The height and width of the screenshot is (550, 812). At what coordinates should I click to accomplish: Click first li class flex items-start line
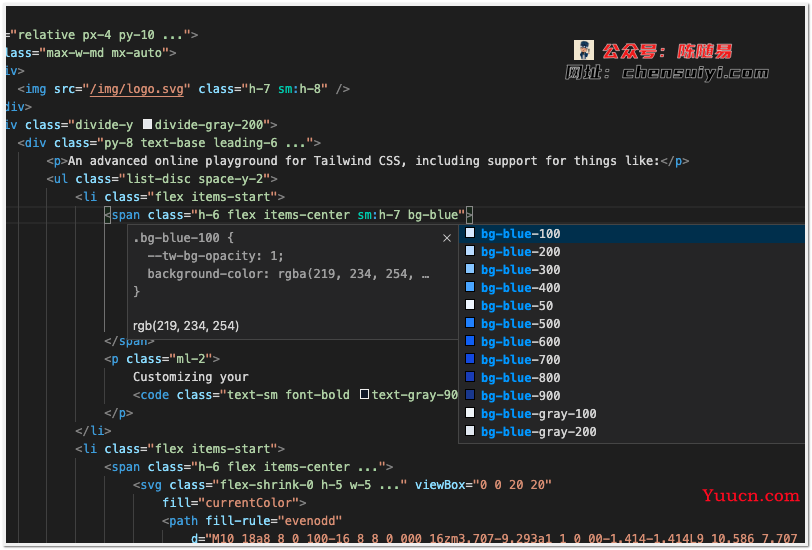(x=180, y=197)
